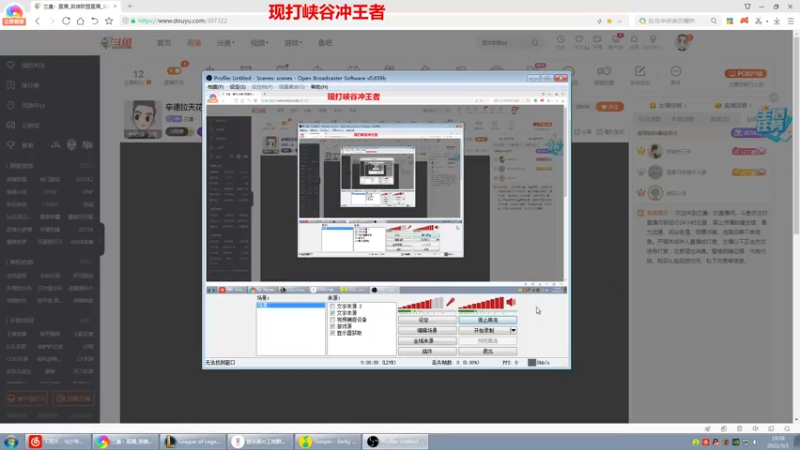The width and height of the screenshot is (800, 450).
Task: Toggle the 文字来源 2 source checkbox
Action: tap(333, 306)
